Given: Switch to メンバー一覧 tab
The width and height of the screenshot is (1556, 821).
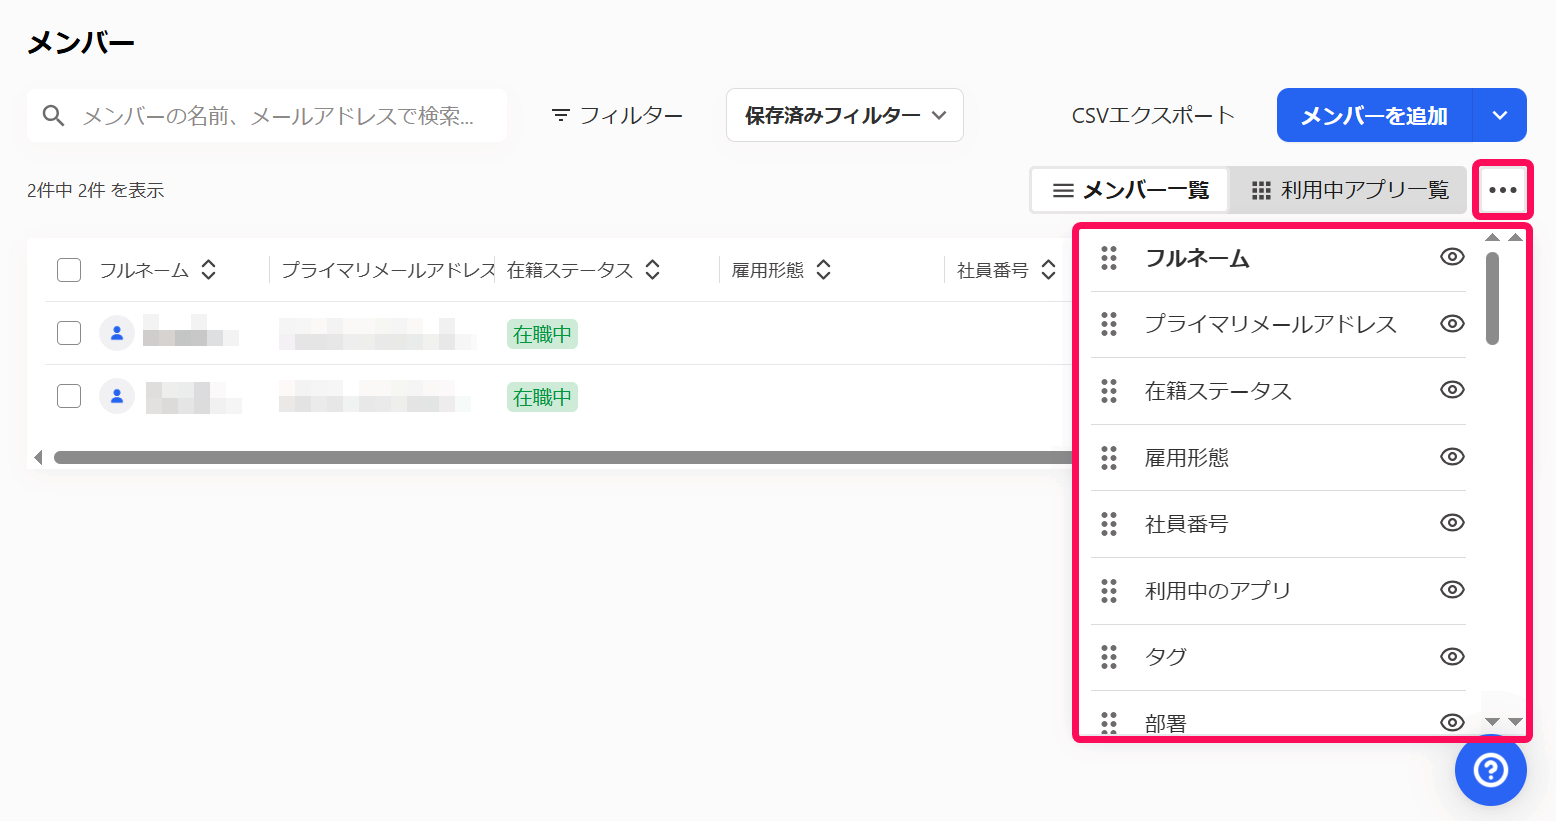Looking at the screenshot, I should [x=1131, y=190].
